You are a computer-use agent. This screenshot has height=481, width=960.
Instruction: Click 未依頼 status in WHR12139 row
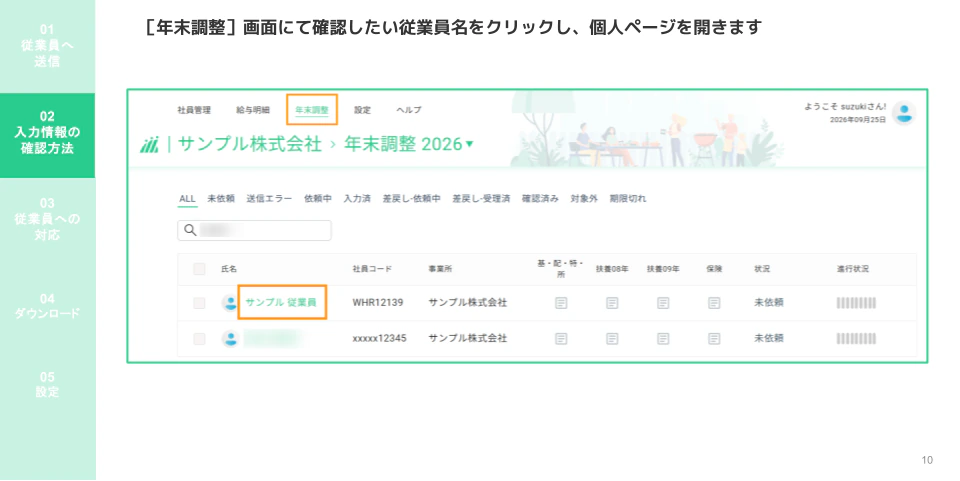tap(769, 302)
